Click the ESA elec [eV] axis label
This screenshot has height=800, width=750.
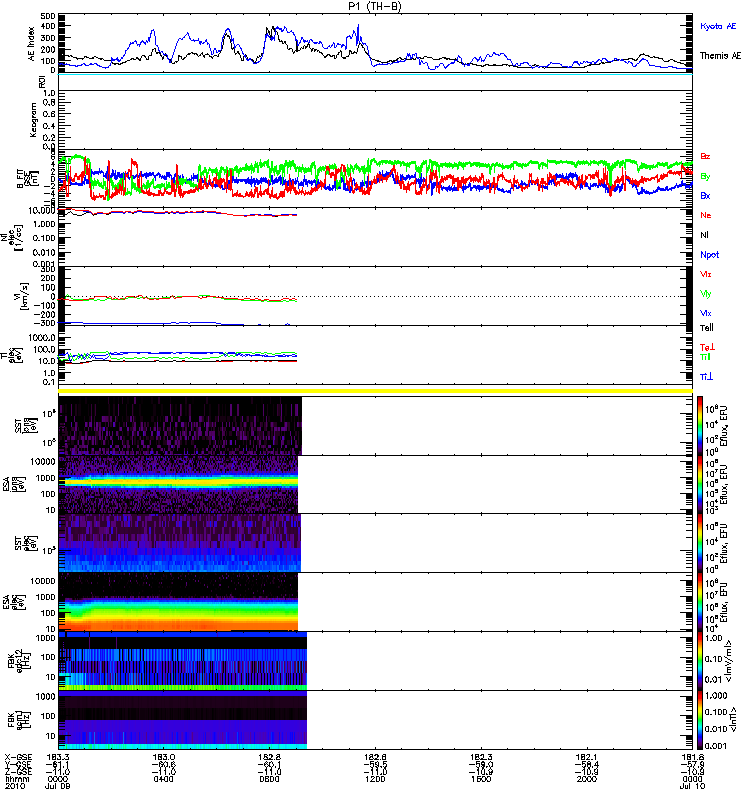click(14, 602)
